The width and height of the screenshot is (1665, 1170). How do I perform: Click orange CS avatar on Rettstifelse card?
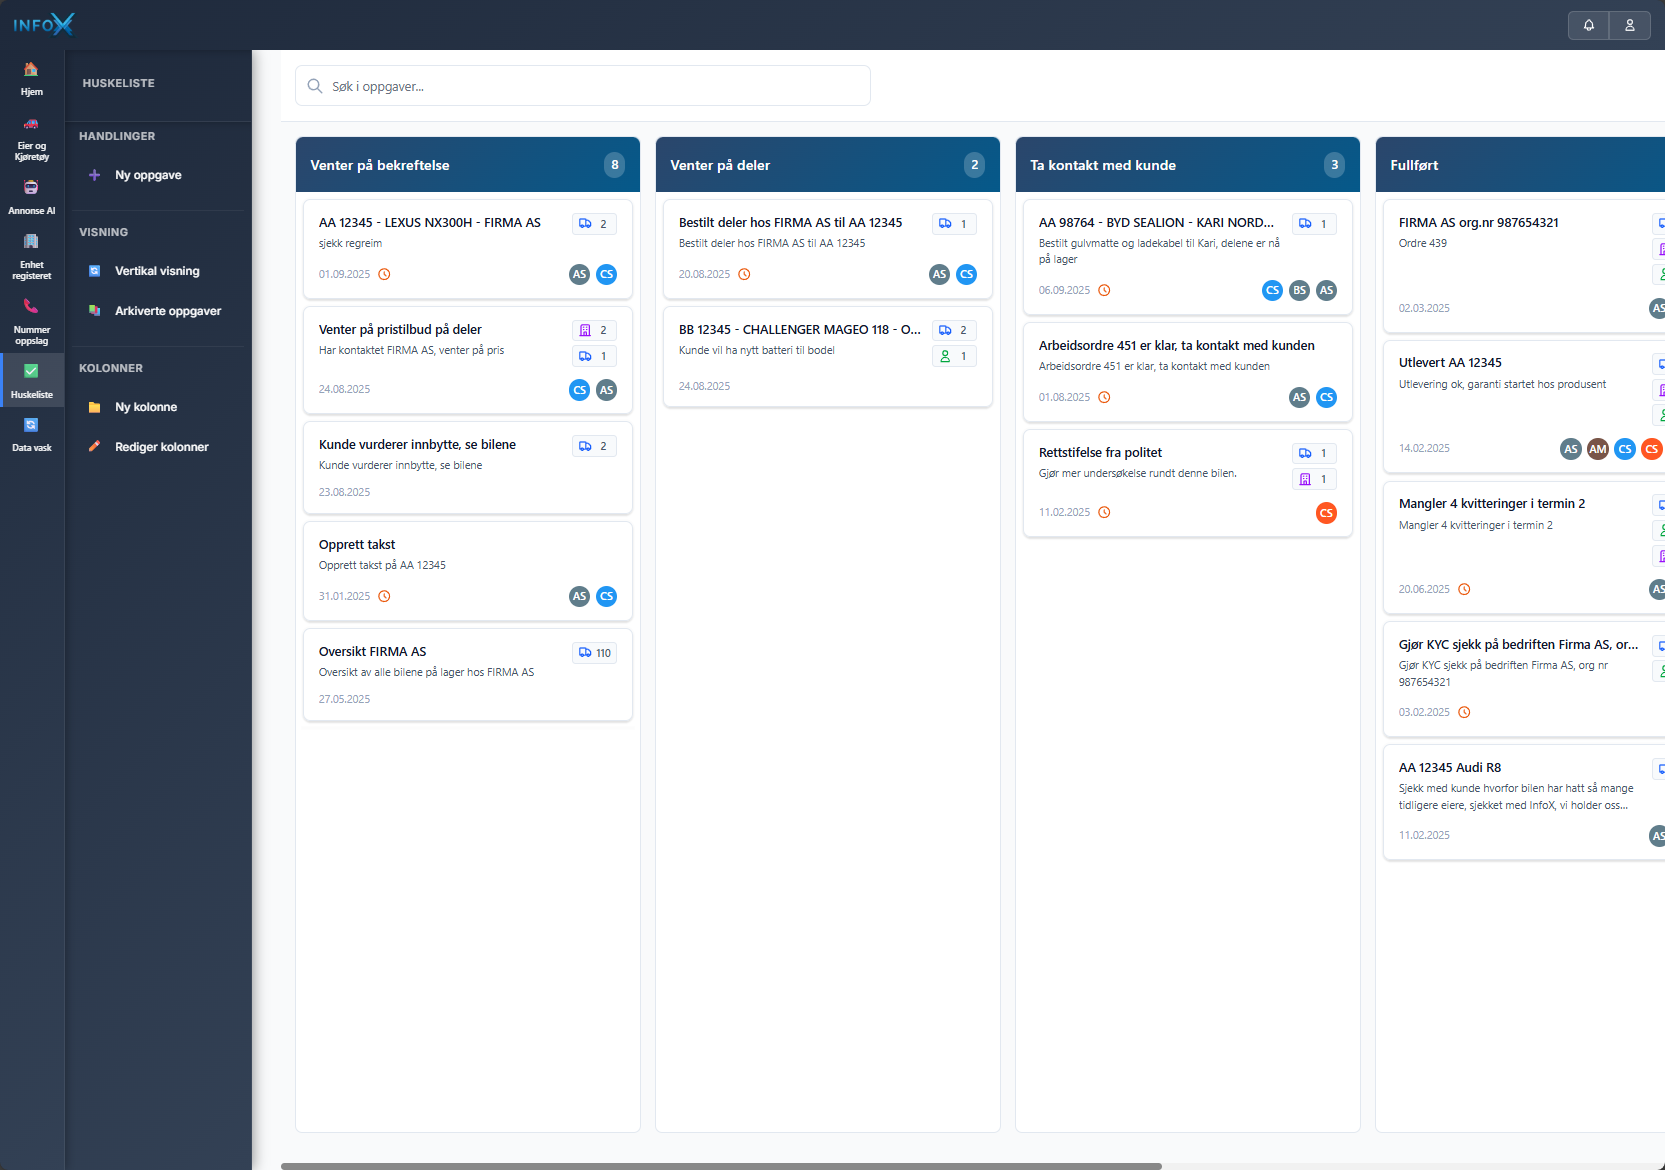(x=1326, y=513)
